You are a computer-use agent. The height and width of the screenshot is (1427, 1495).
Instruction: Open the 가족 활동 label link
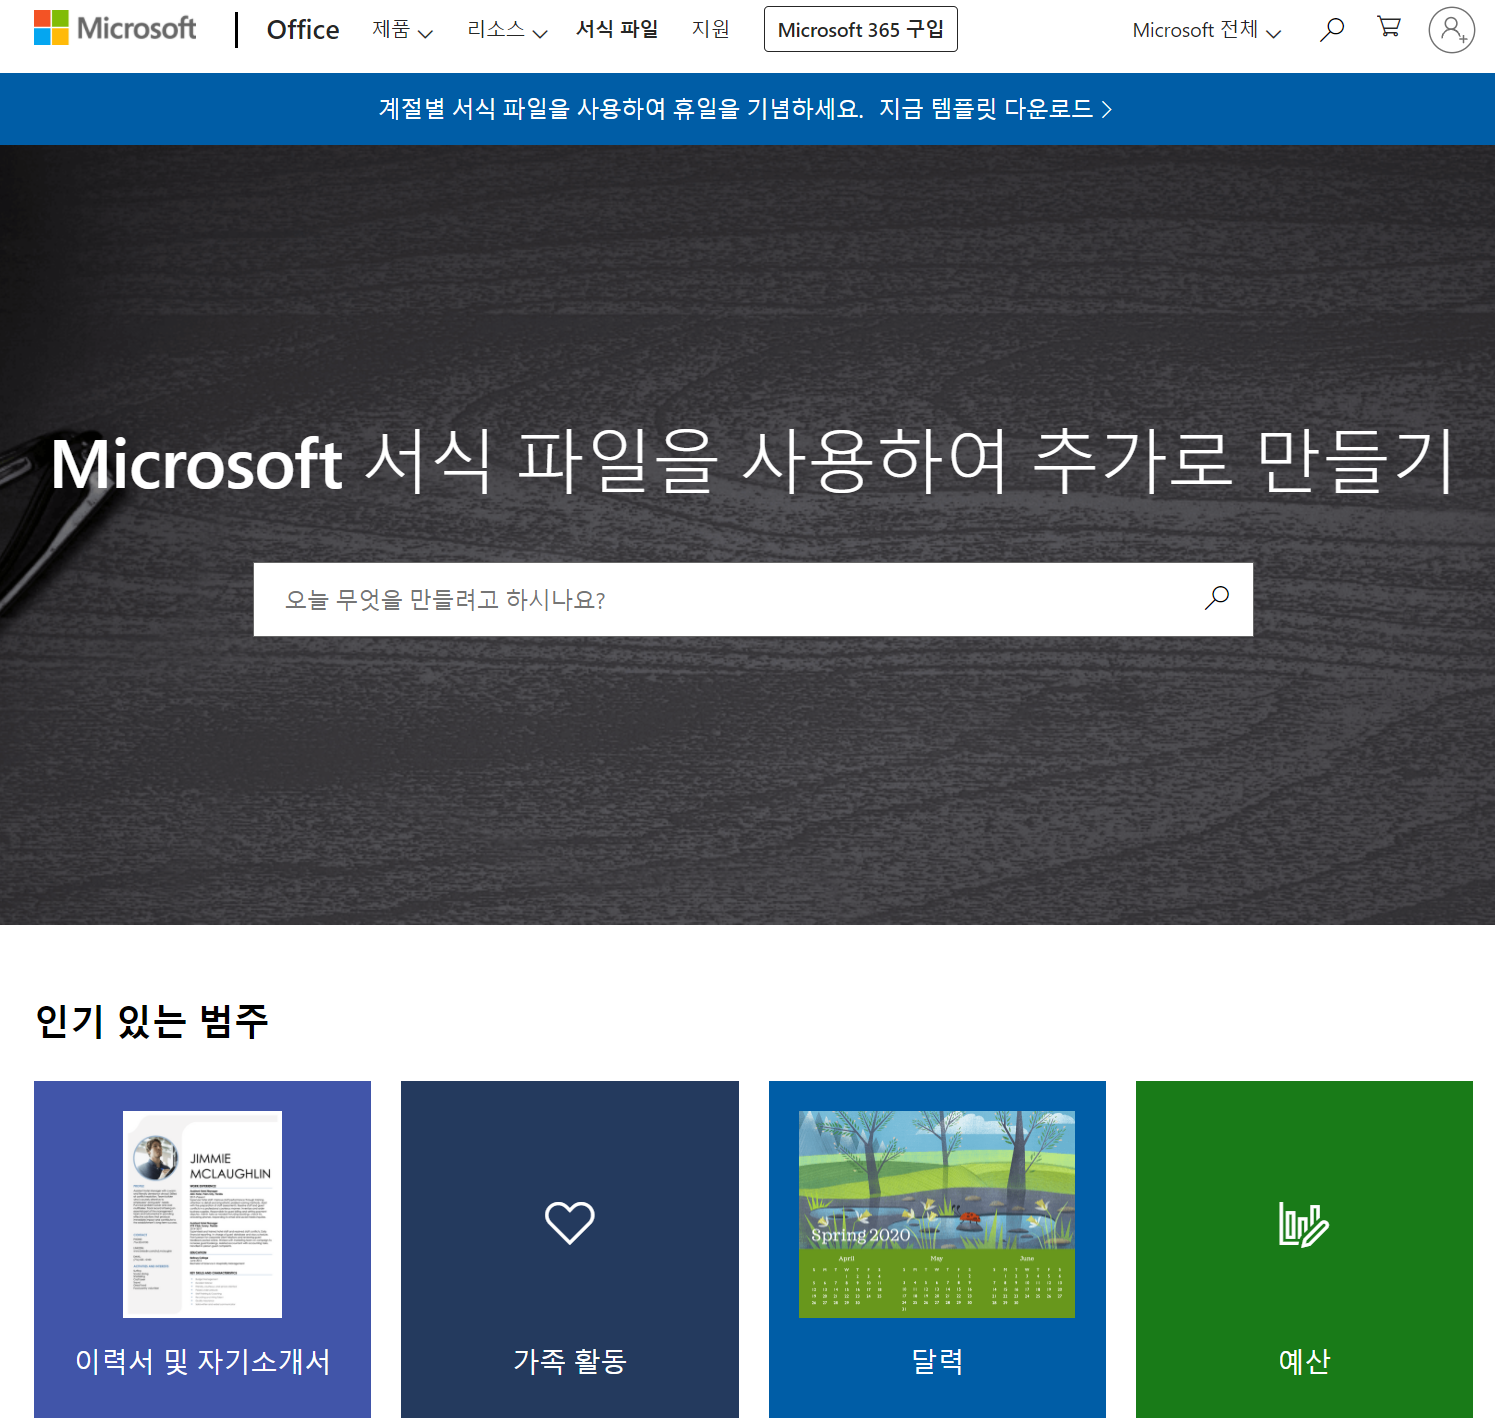570,1361
